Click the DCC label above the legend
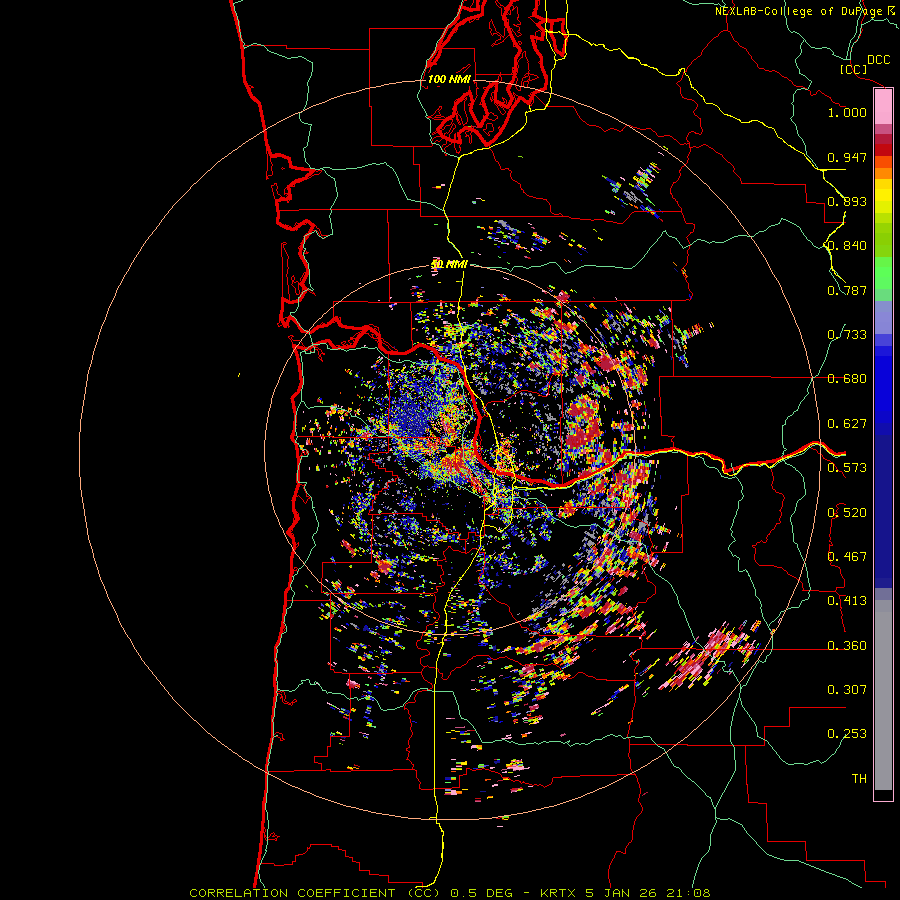 (x=878, y=60)
